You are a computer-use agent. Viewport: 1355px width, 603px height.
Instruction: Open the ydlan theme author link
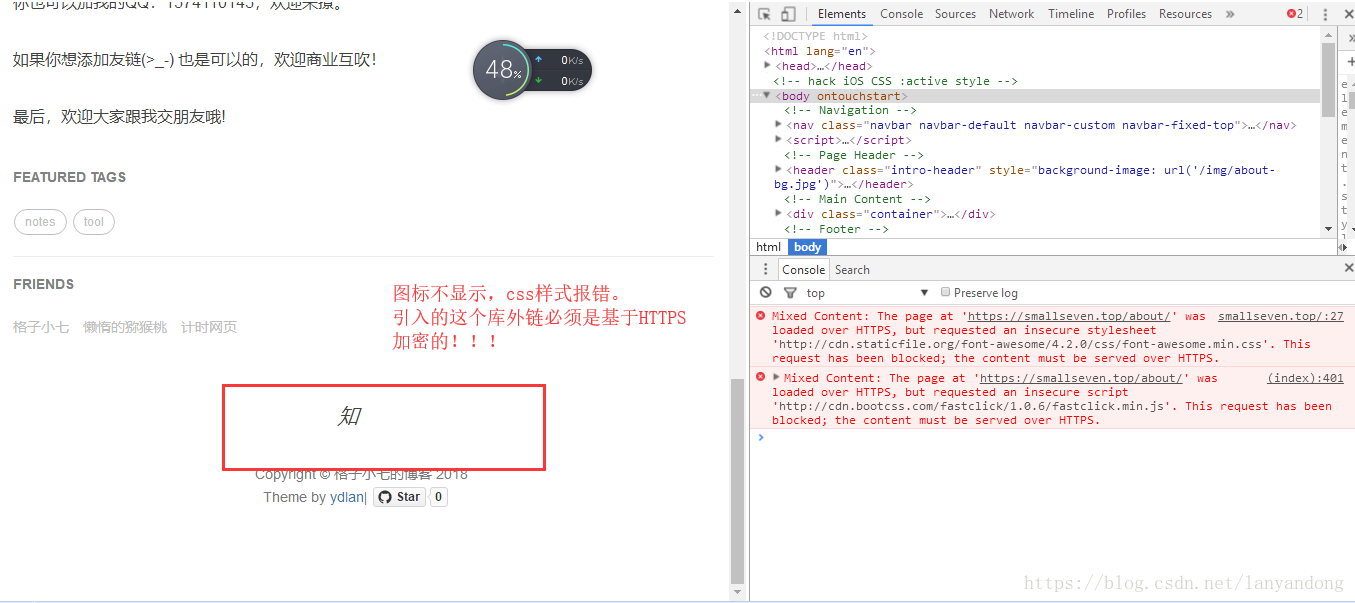[347, 497]
